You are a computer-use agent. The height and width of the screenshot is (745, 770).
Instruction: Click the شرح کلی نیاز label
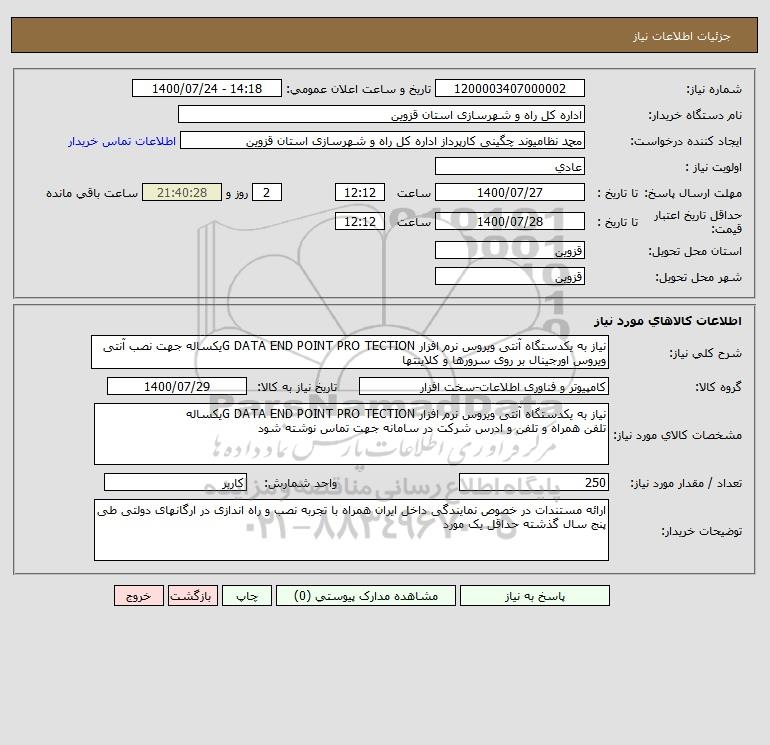coord(706,353)
